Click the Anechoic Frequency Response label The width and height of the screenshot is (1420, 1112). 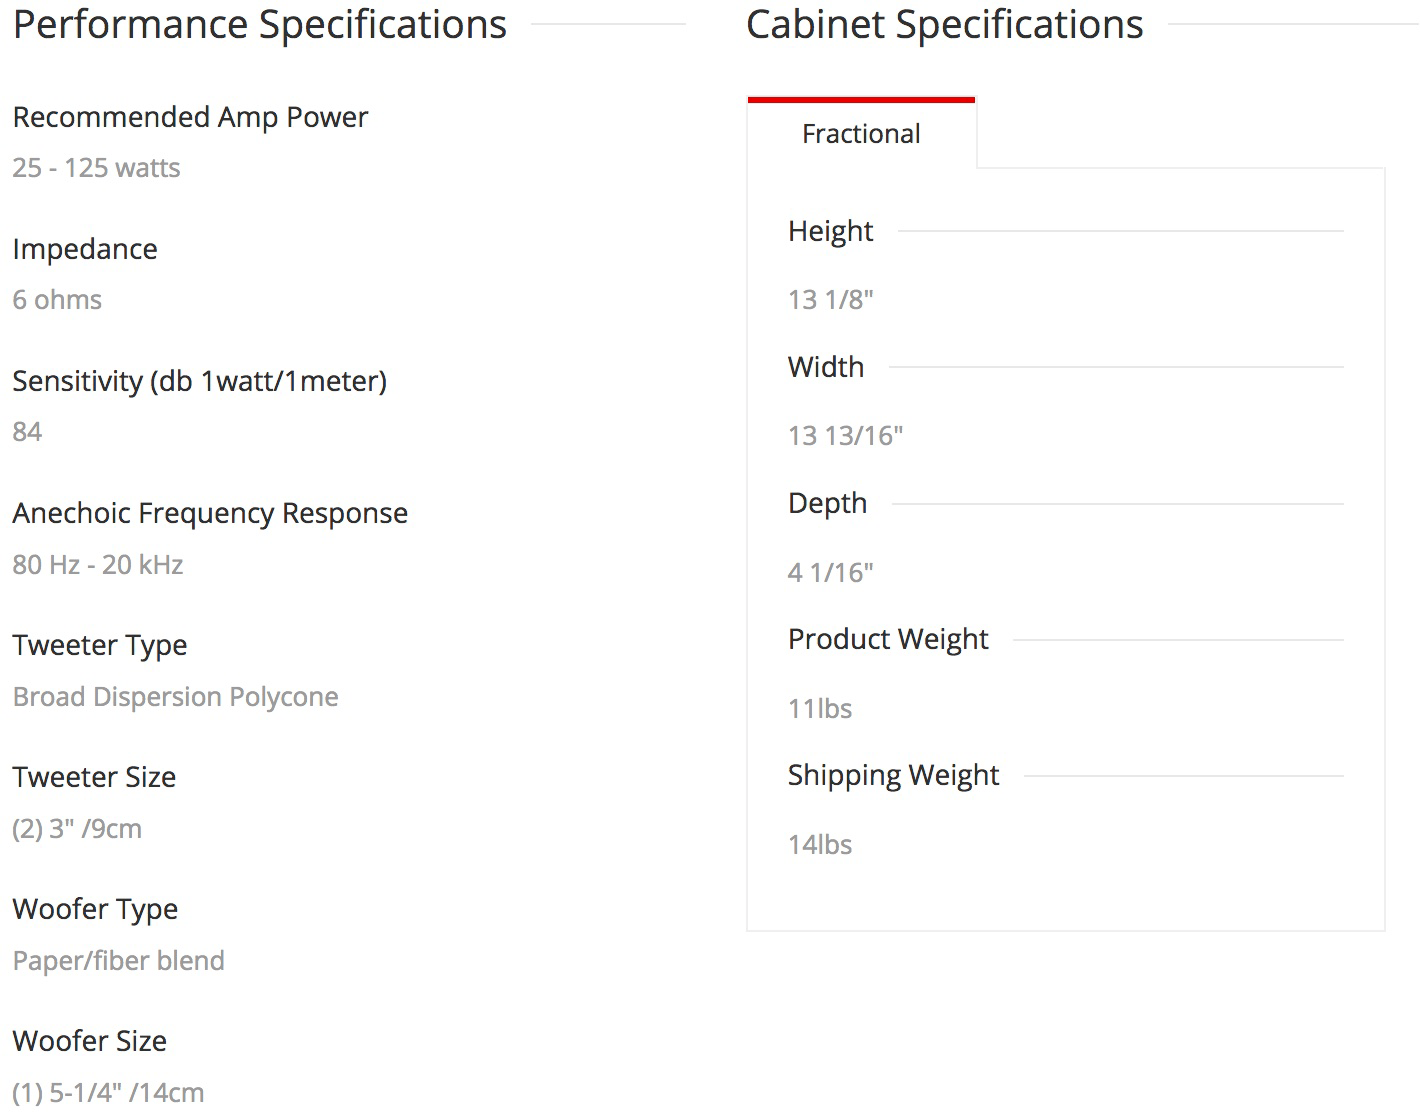pyautogui.click(x=210, y=513)
